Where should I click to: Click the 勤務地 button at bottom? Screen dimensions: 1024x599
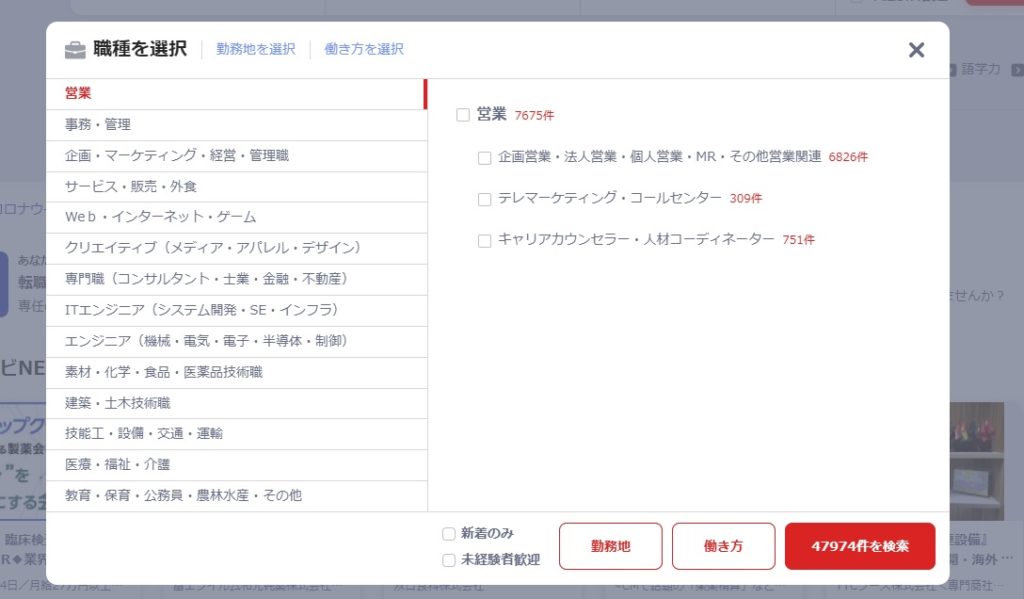610,547
